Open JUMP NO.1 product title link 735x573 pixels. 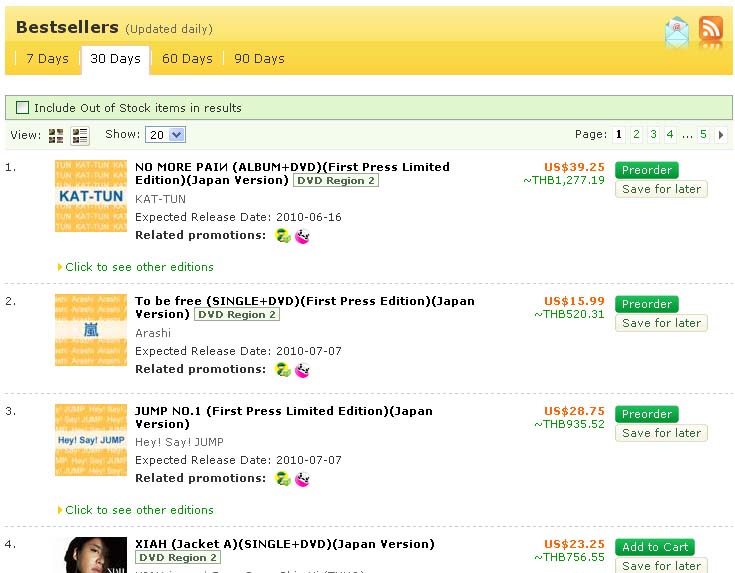[x=284, y=417]
